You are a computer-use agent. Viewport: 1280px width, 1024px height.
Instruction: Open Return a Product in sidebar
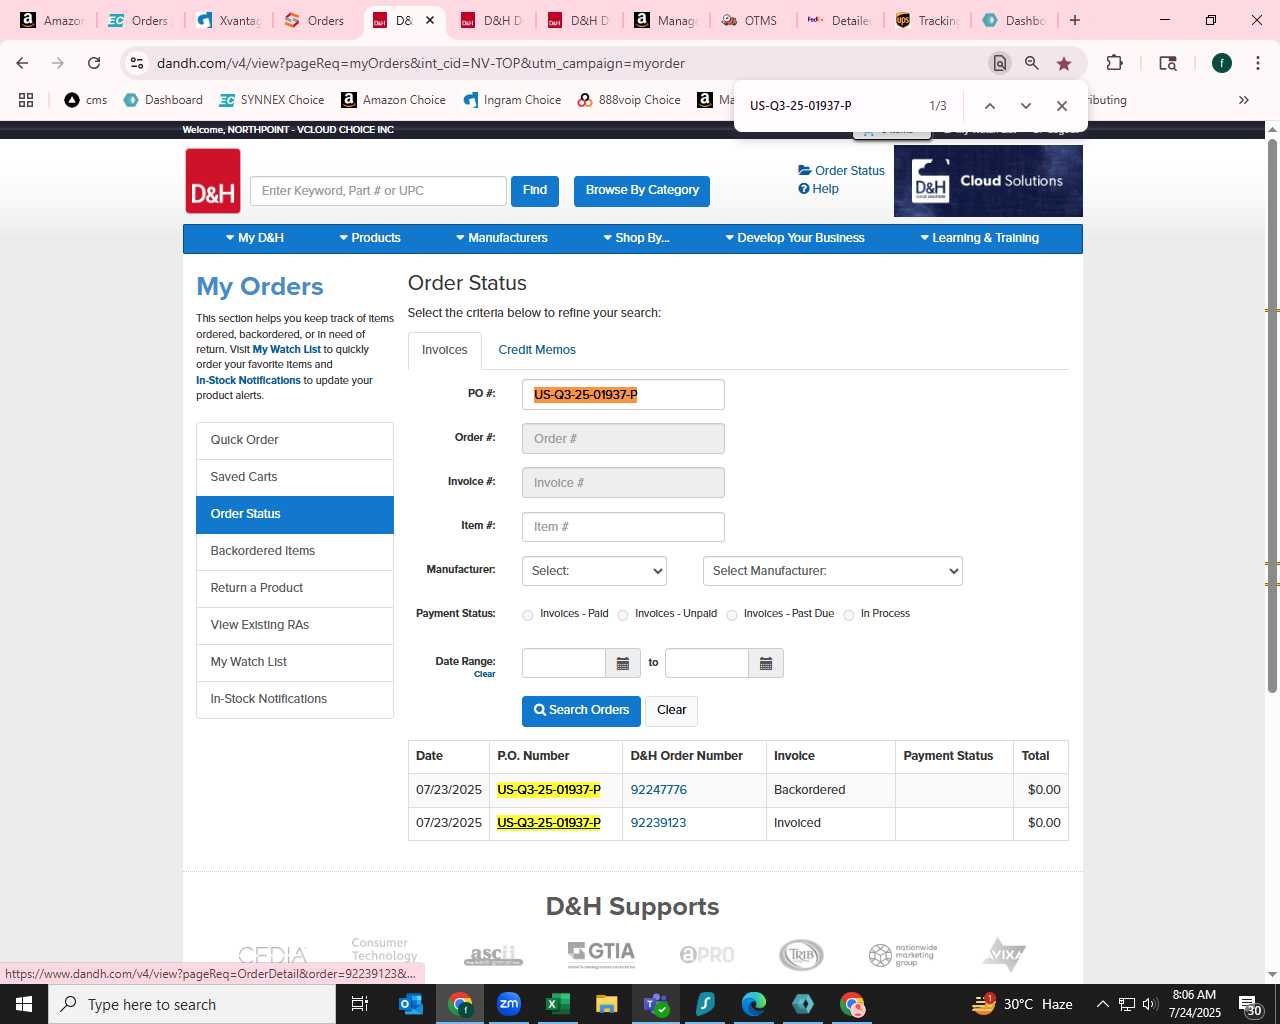point(295,588)
